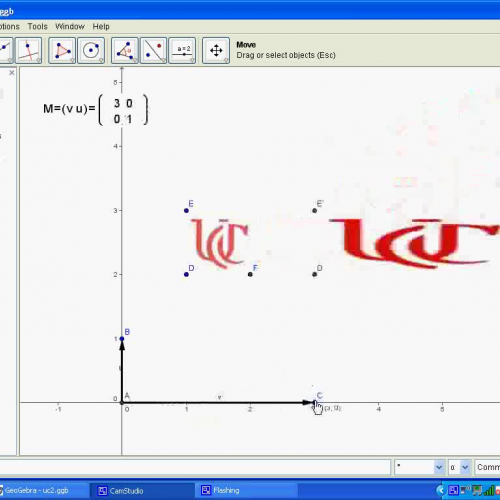Open the Slider tool submenu arrow
This screenshot has width=500, height=500.
tap(192, 60)
